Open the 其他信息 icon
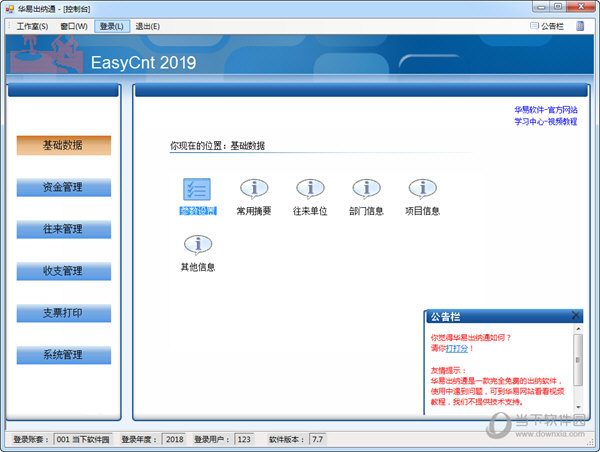 (x=197, y=246)
